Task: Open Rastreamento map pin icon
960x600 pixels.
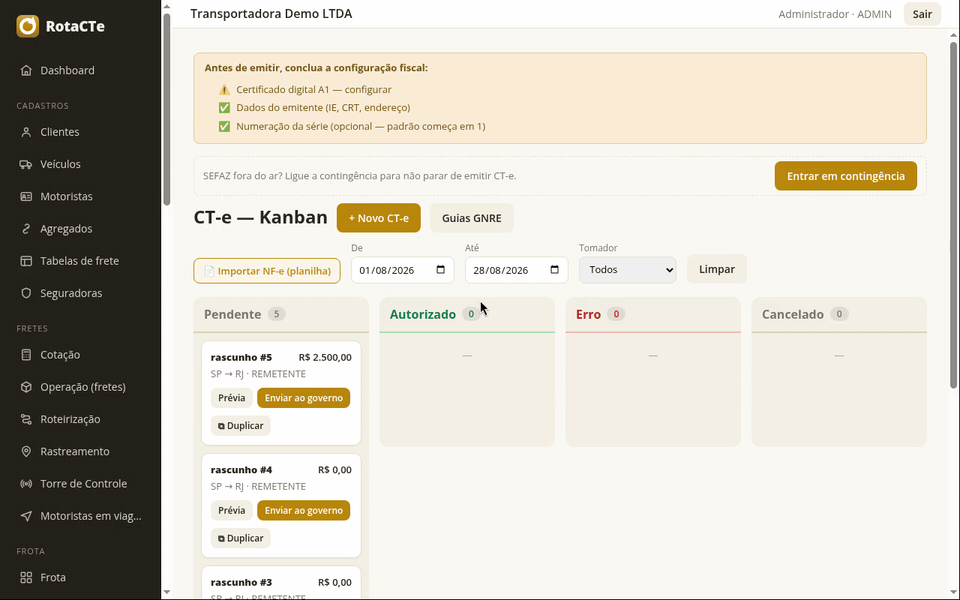Action: (26, 451)
